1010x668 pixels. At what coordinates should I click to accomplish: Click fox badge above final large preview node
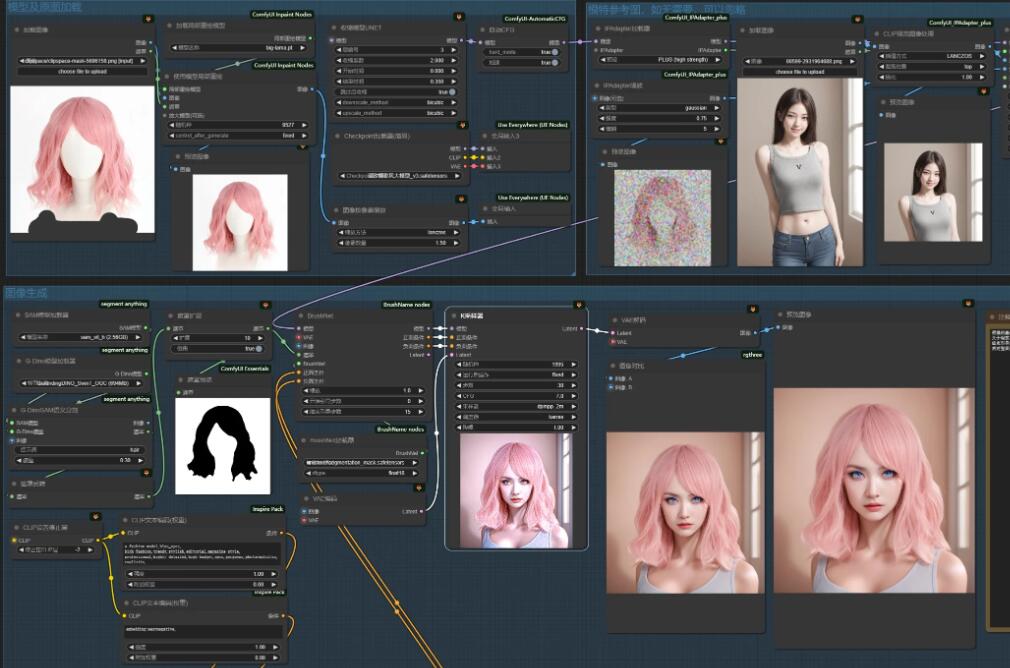(968, 303)
